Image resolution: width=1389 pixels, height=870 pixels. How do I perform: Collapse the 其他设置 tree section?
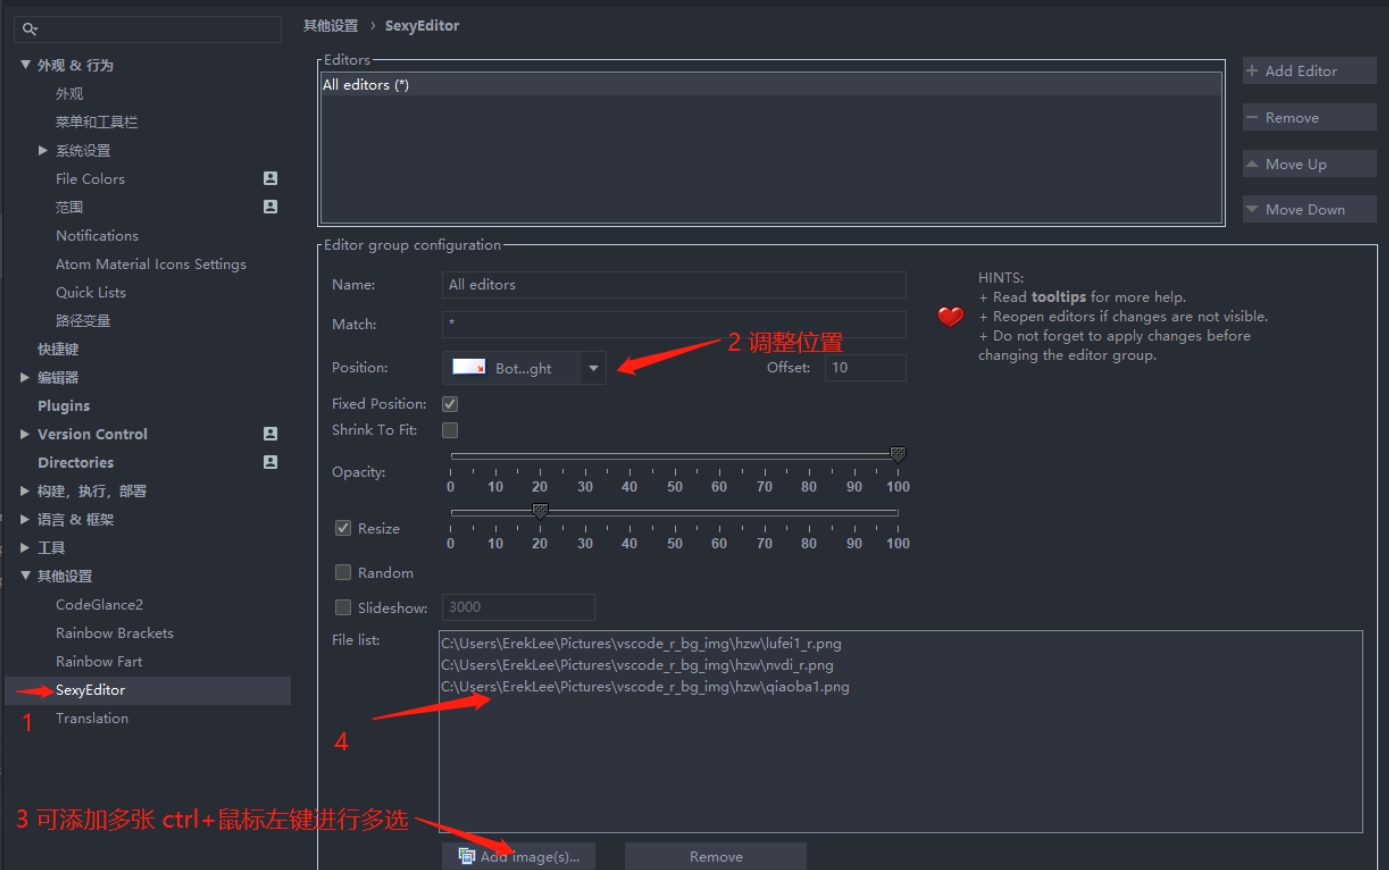[x=25, y=576]
